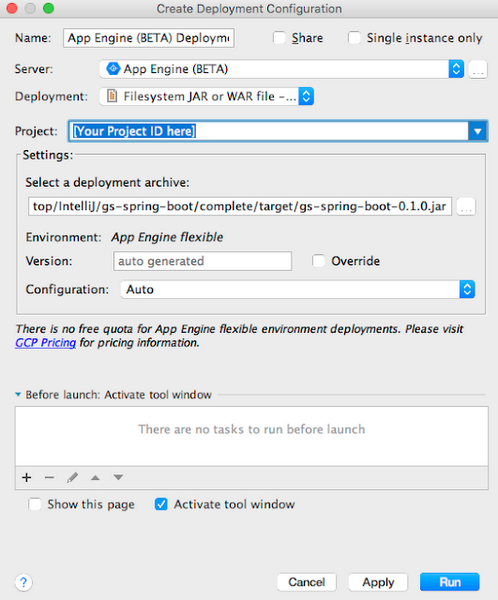Click the green zoom window button
The height and width of the screenshot is (600, 498).
(48, 8)
